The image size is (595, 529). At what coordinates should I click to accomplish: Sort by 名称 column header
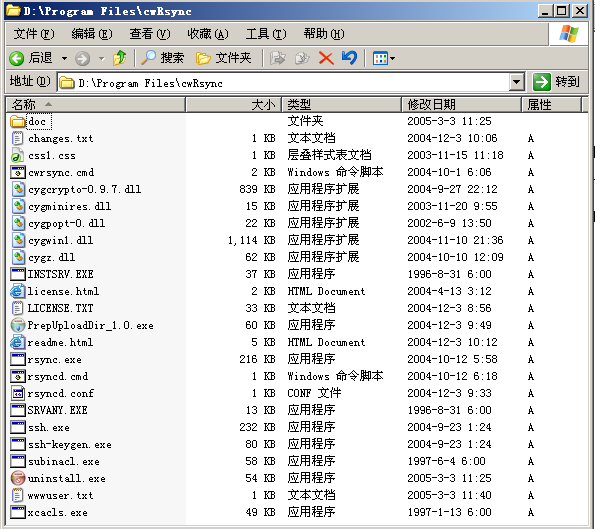(x=96, y=104)
